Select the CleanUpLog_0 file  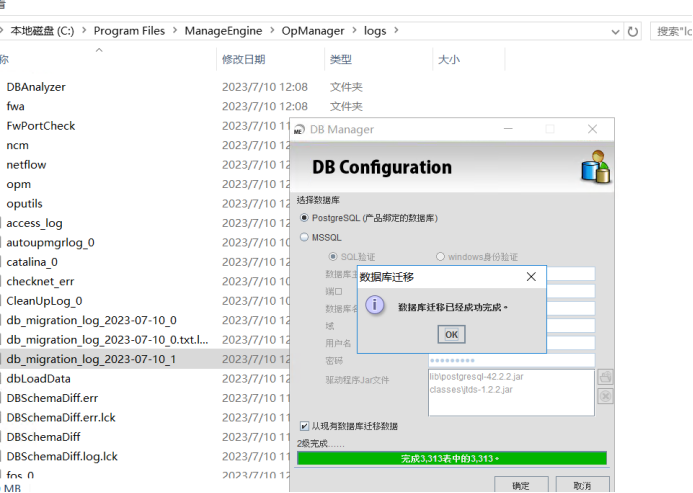click(44, 301)
